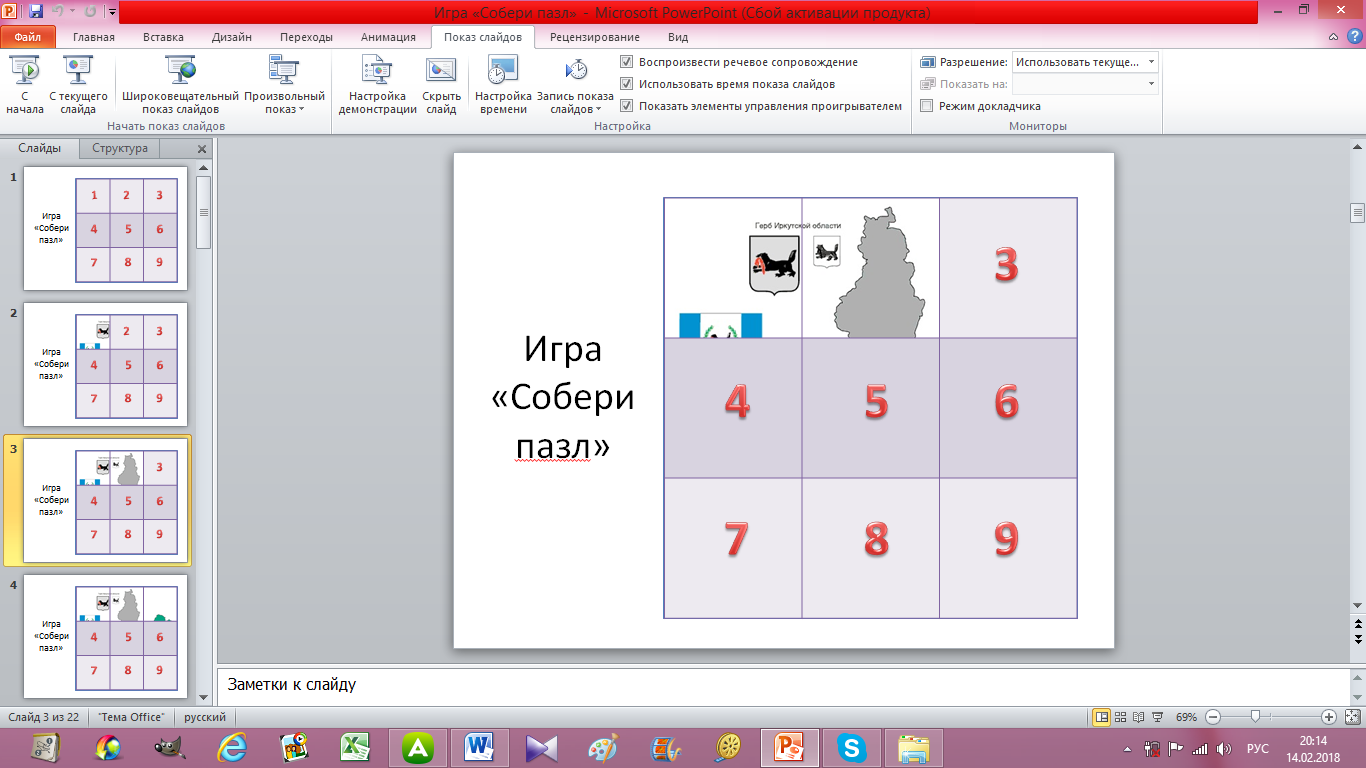Uncheck Показать элементы управления проигрывателем

click(x=626, y=106)
